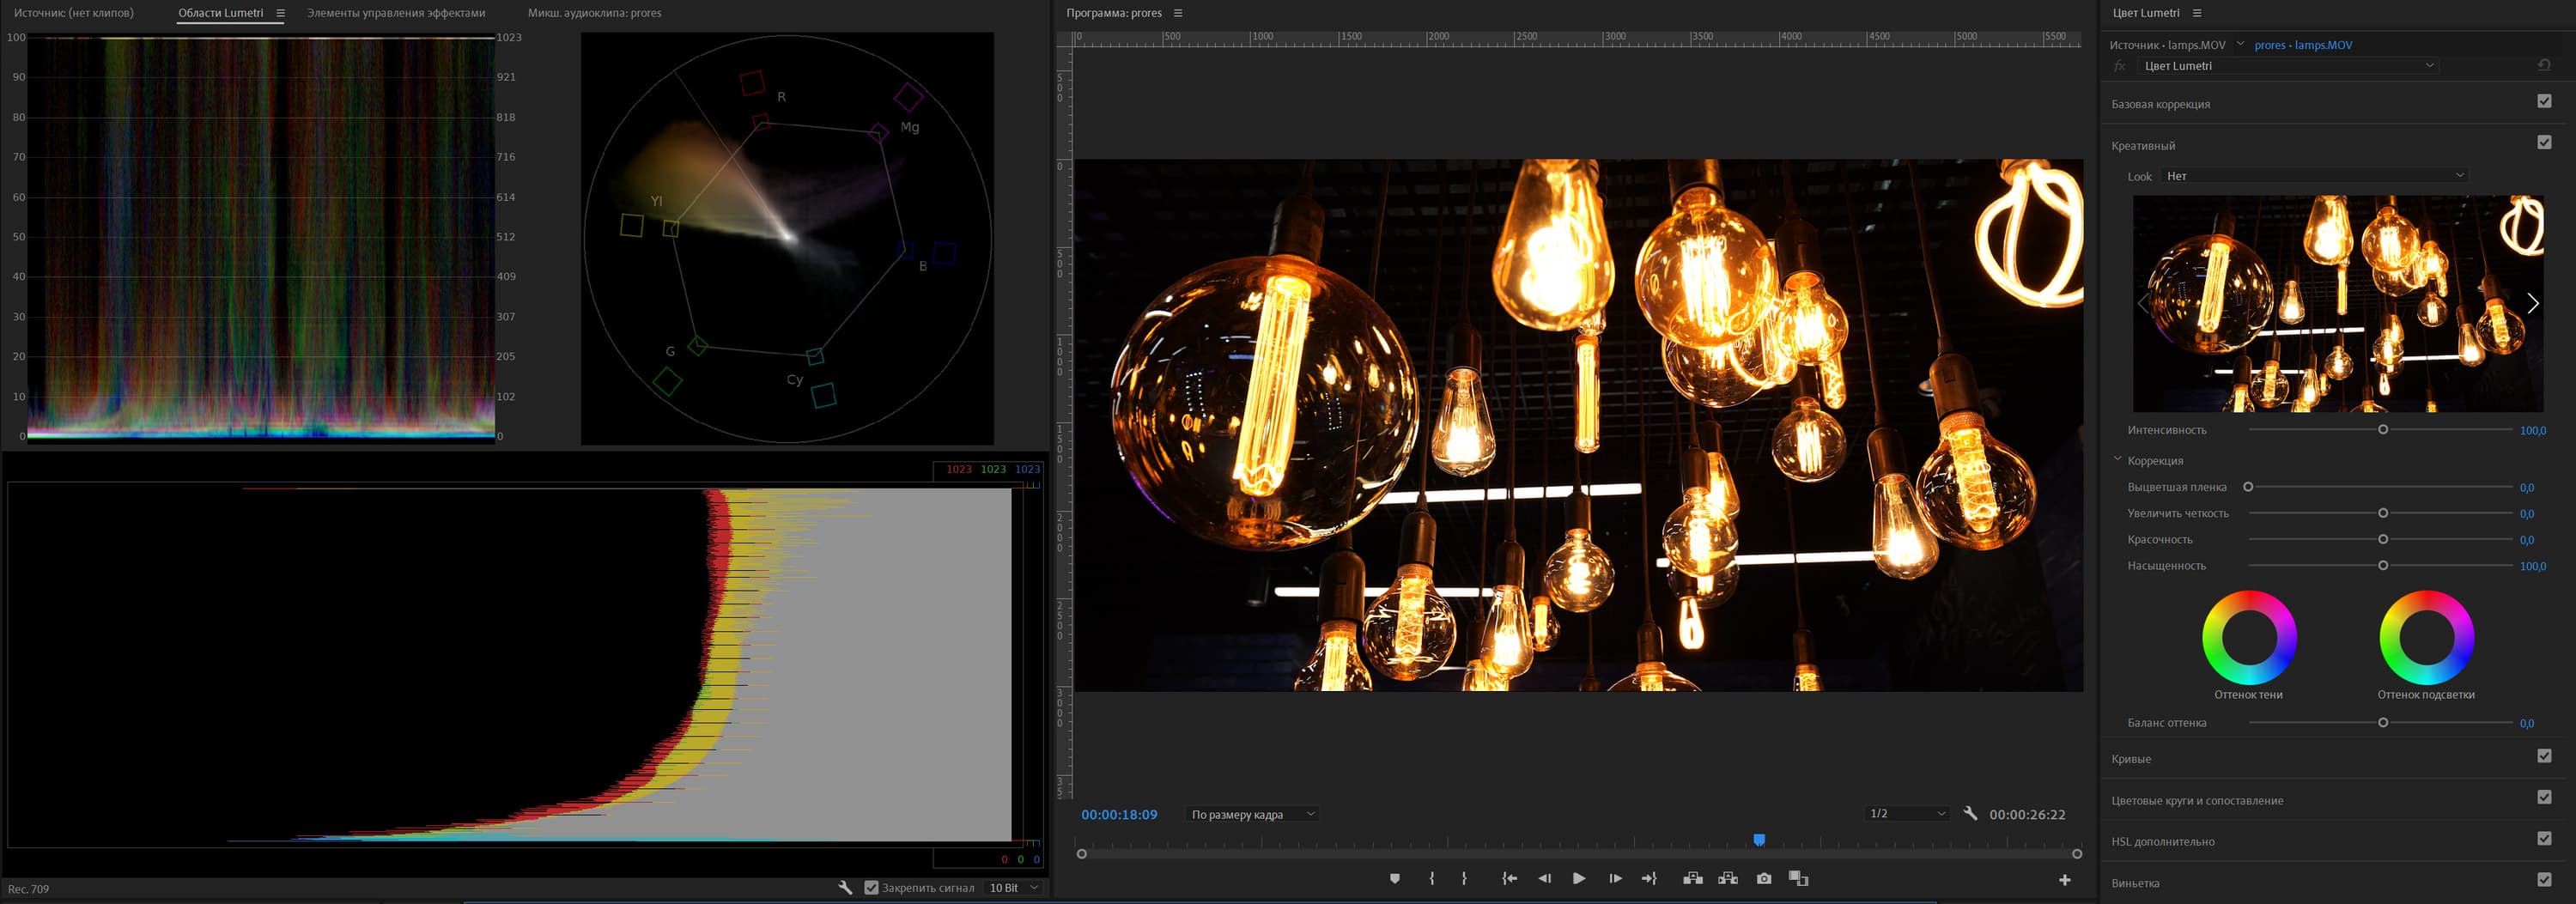This screenshot has height=904, width=2576.
Task: Open the 'По размеру кадра' zoom dropdown
Action: click(x=1252, y=815)
